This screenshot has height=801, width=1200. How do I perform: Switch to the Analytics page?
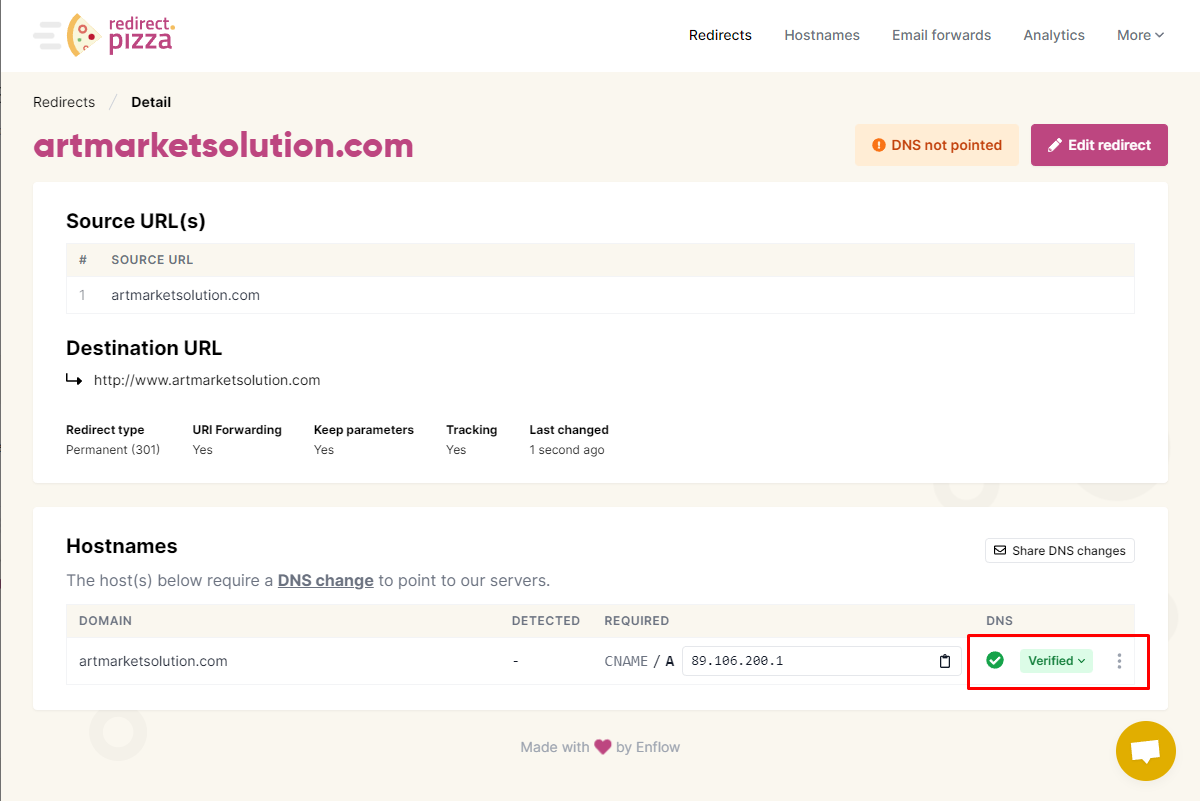point(1054,35)
